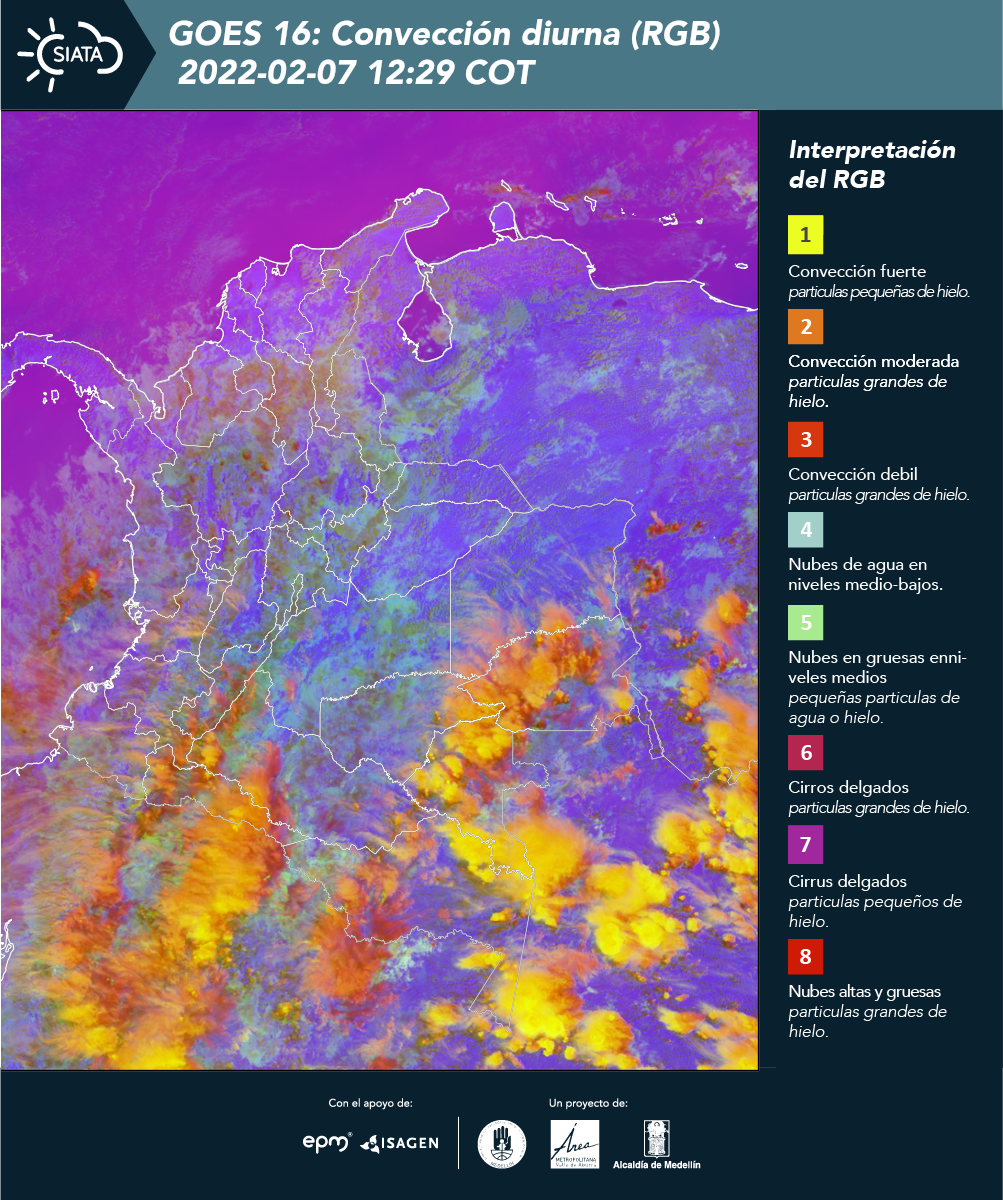The height and width of the screenshot is (1200, 1003).
Task: Click the Alcaldía de Medellín logo
Action: (657, 1145)
